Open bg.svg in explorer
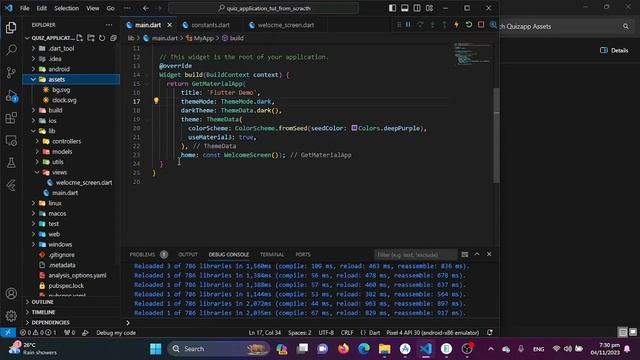This screenshot has width=640, height=360. coord(61,90)
